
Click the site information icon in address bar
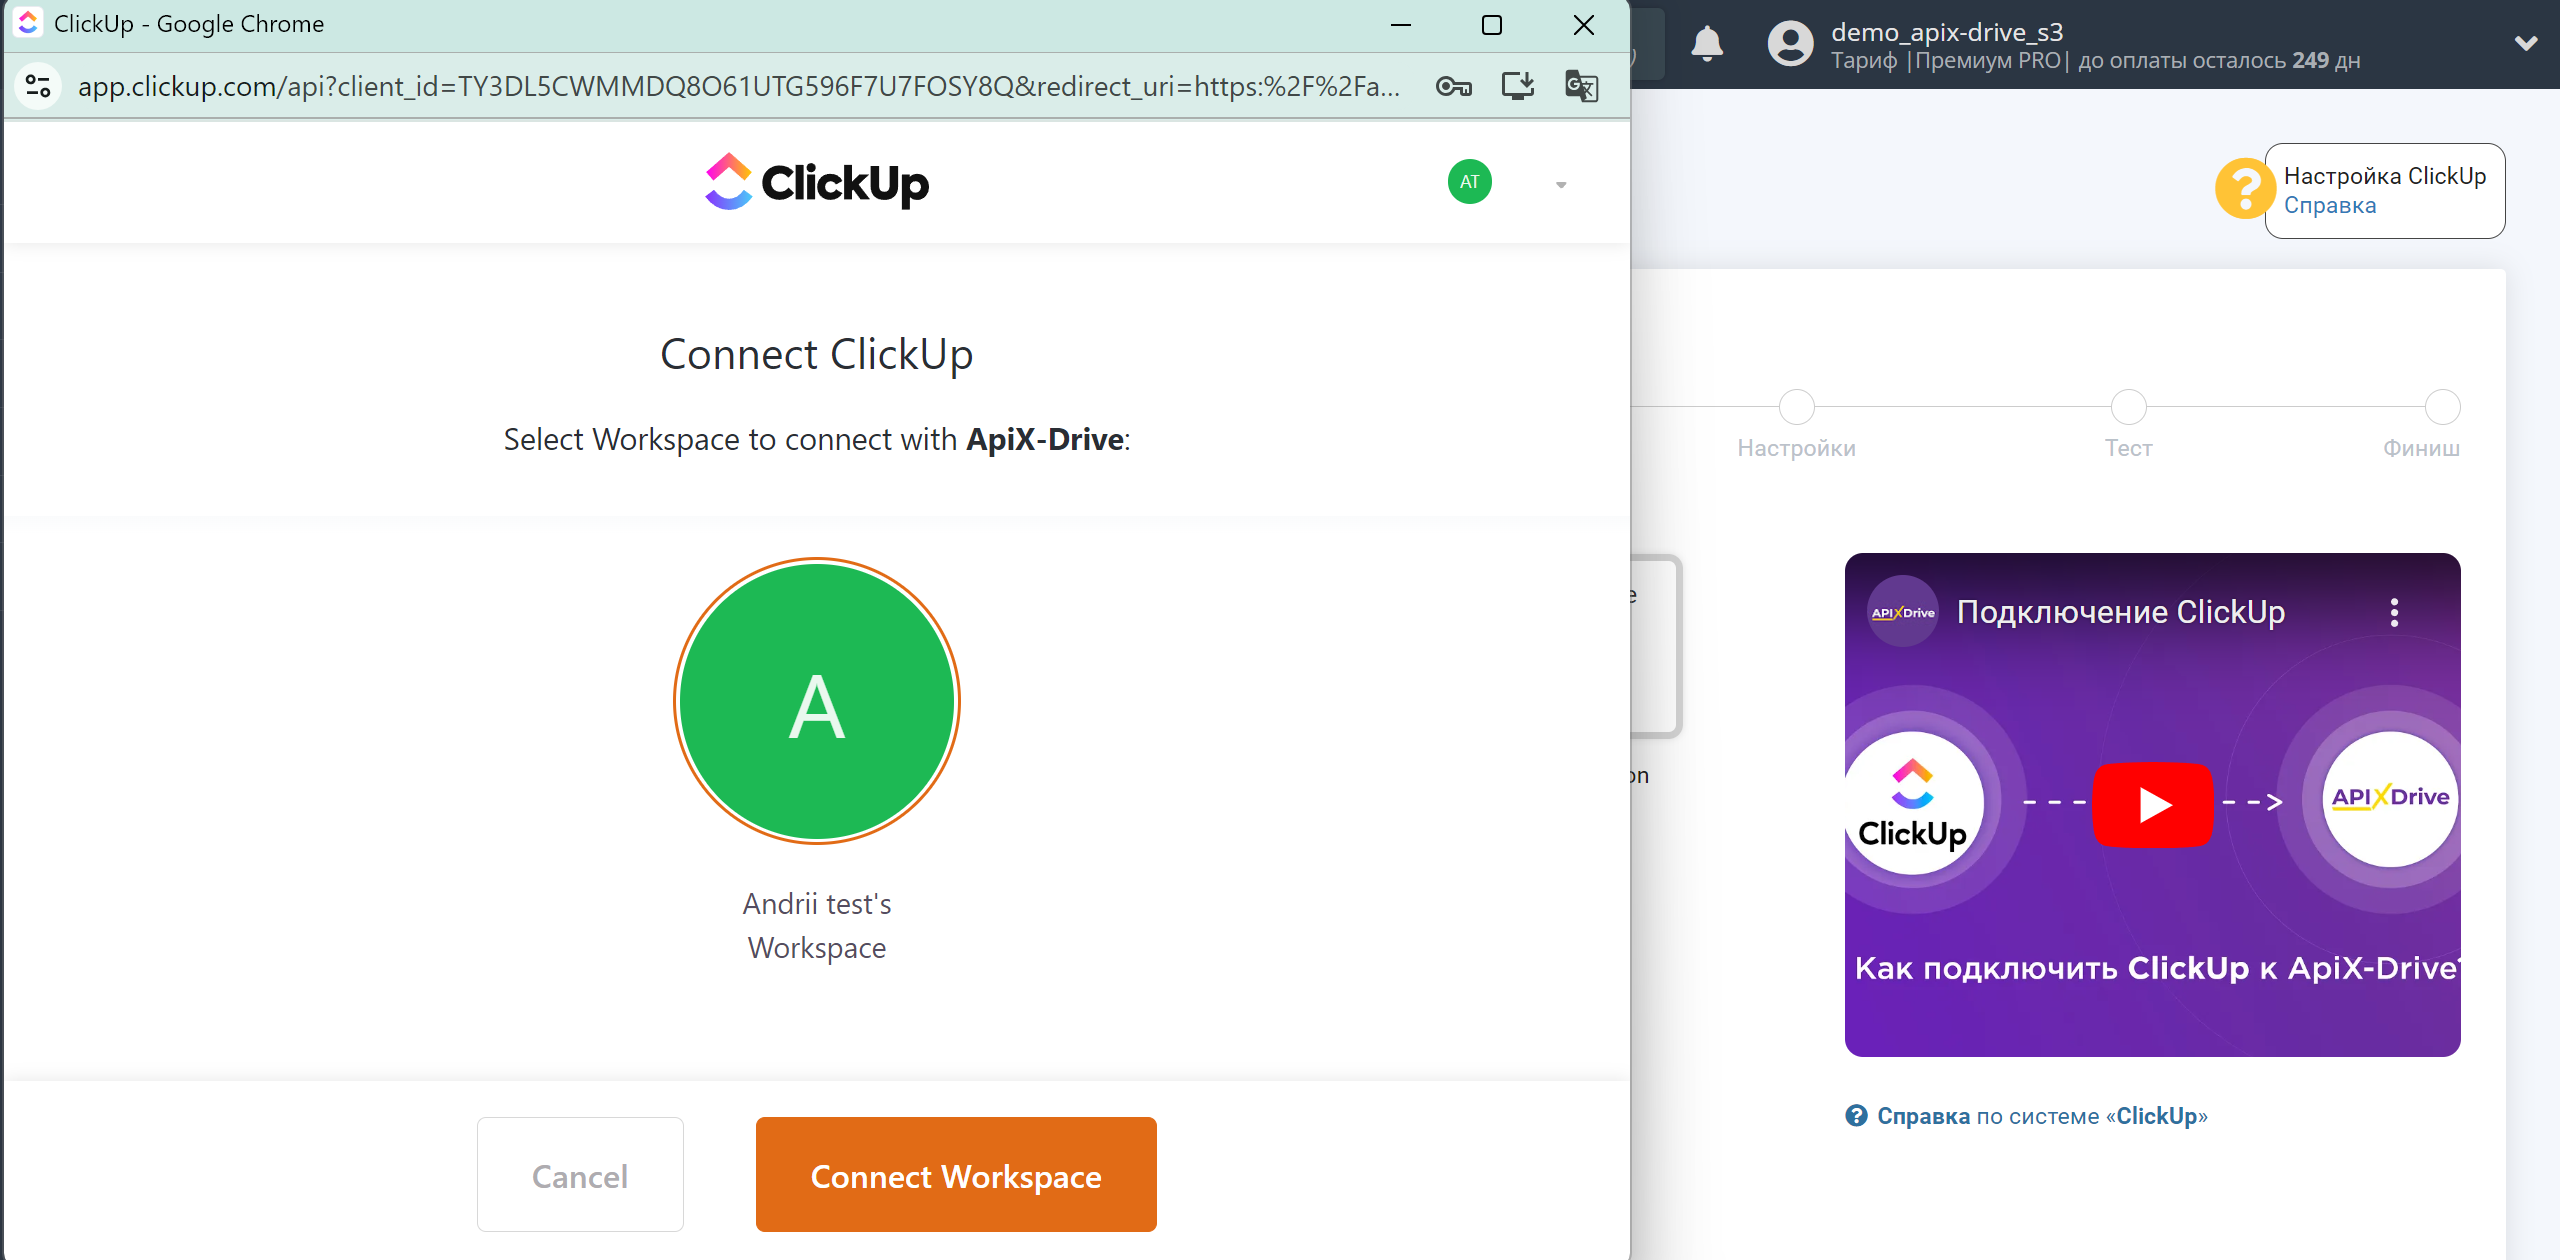click(38, 86)
